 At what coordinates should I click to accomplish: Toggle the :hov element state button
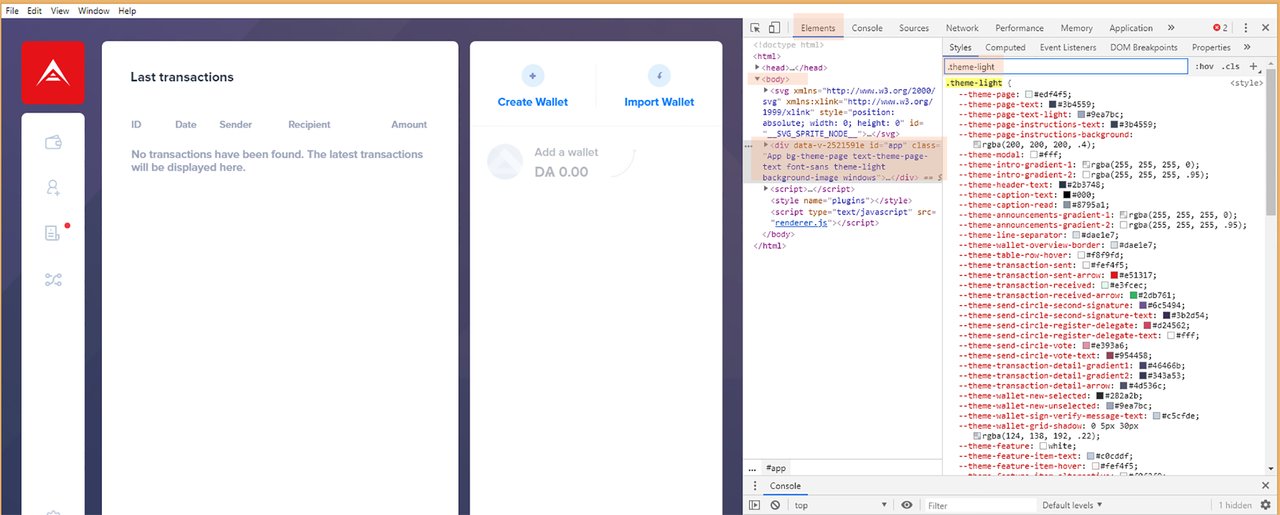(x=1204, y=66)
